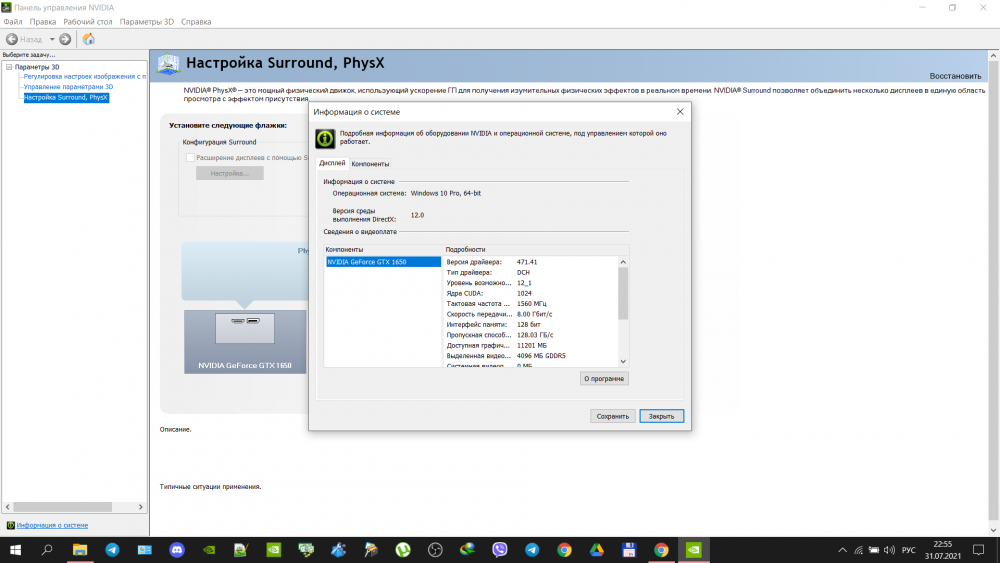Viewport: 1000px width, 563px height.
Task: Select NVIDIA GeForce GTX 1650 in components list
Action: click(383, 262)
